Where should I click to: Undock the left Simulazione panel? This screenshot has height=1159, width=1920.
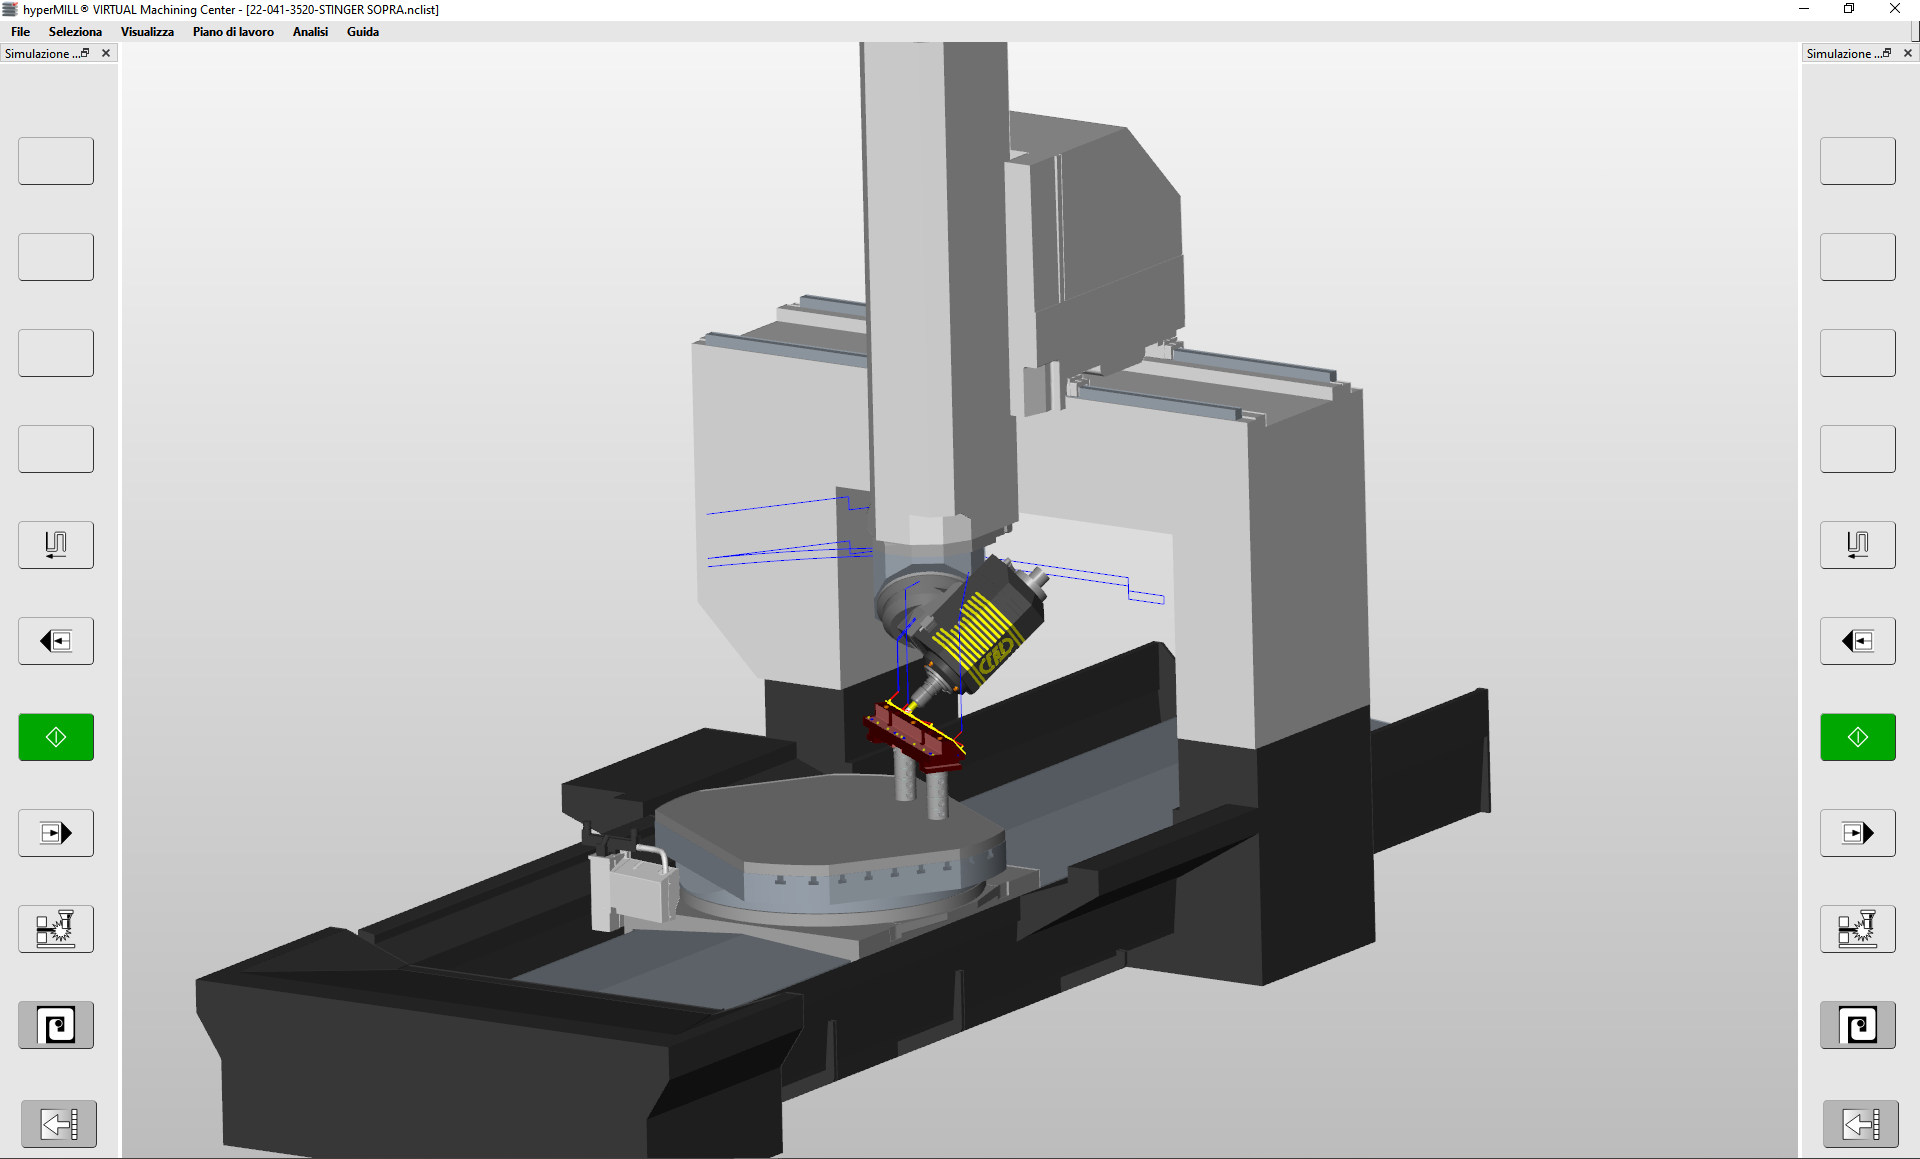click(x=85, y=53)
